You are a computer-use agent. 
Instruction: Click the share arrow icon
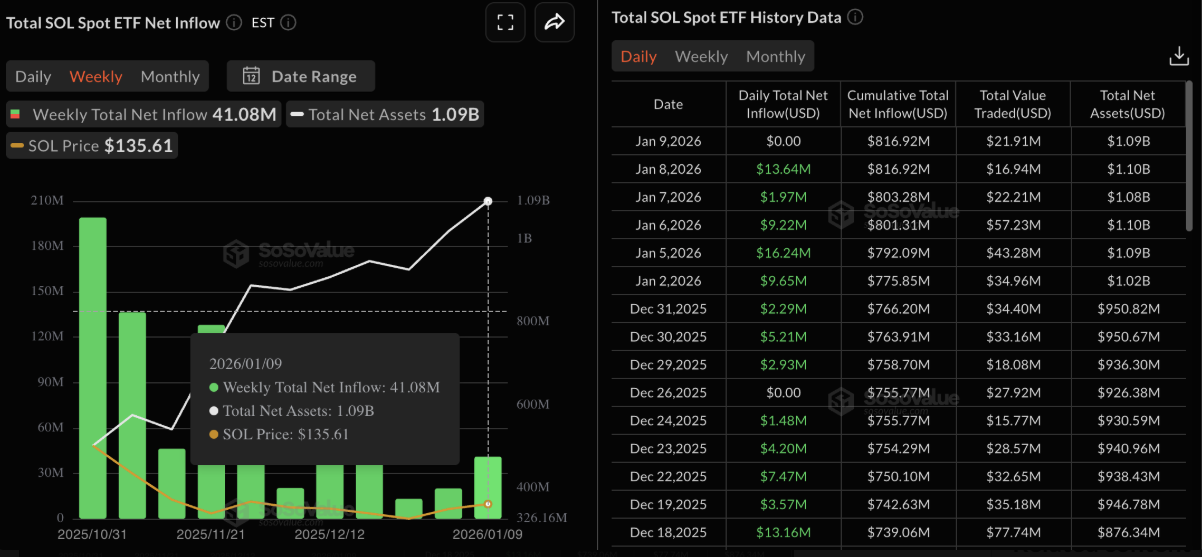[x=554, y=22]
